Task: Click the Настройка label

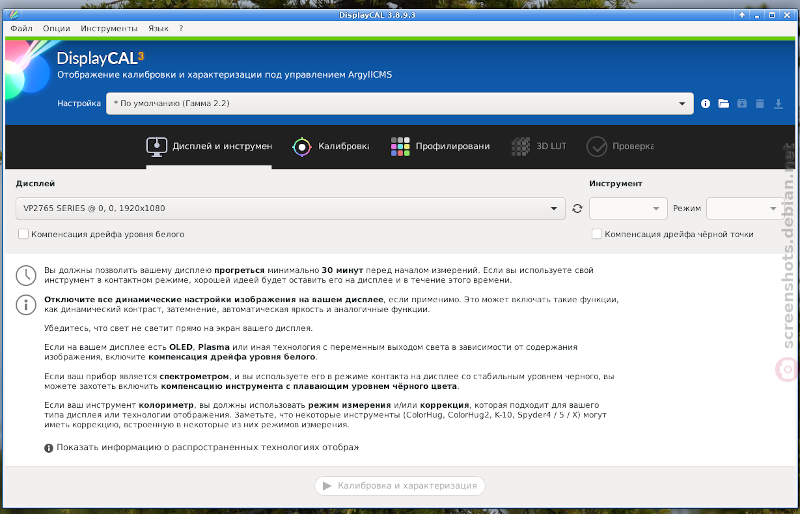Action: coord(79,103)
